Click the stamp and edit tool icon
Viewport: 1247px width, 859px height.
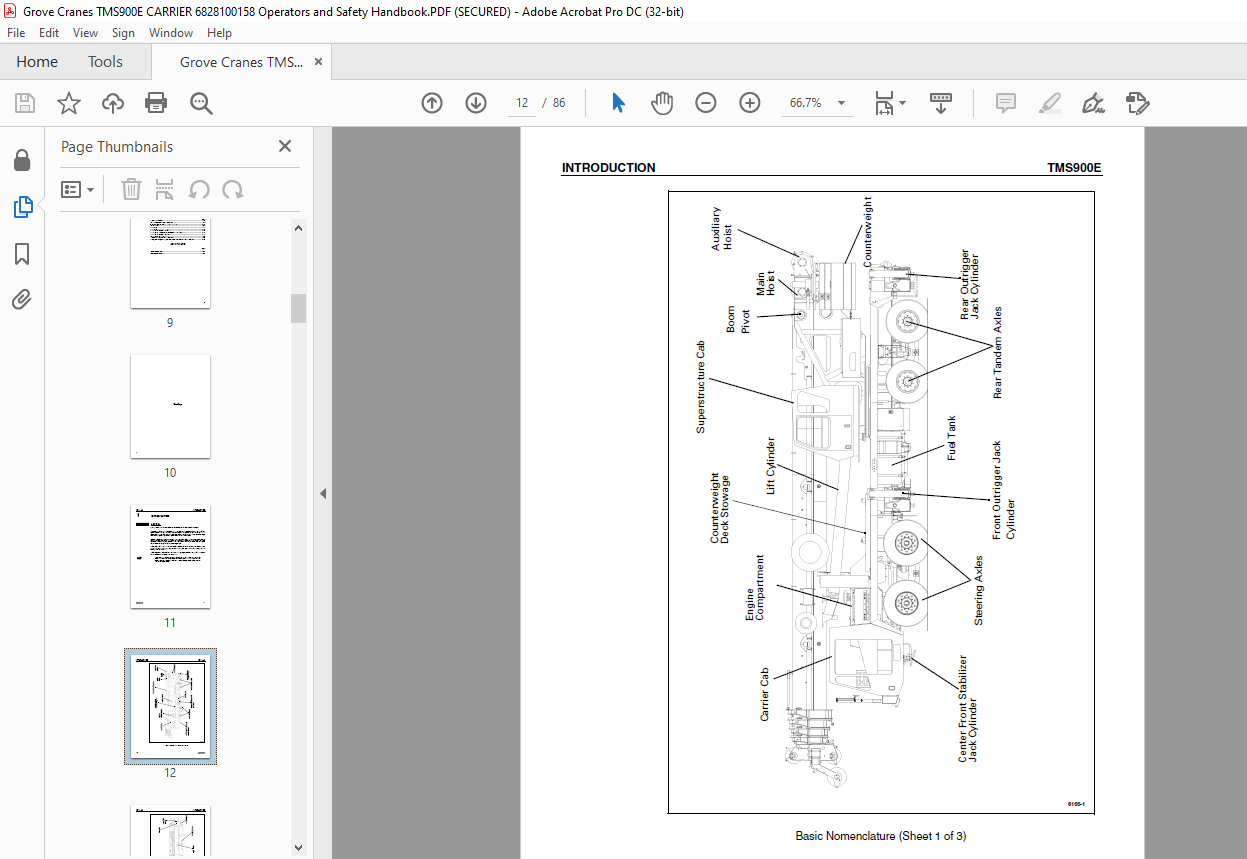pos(1137,103)
